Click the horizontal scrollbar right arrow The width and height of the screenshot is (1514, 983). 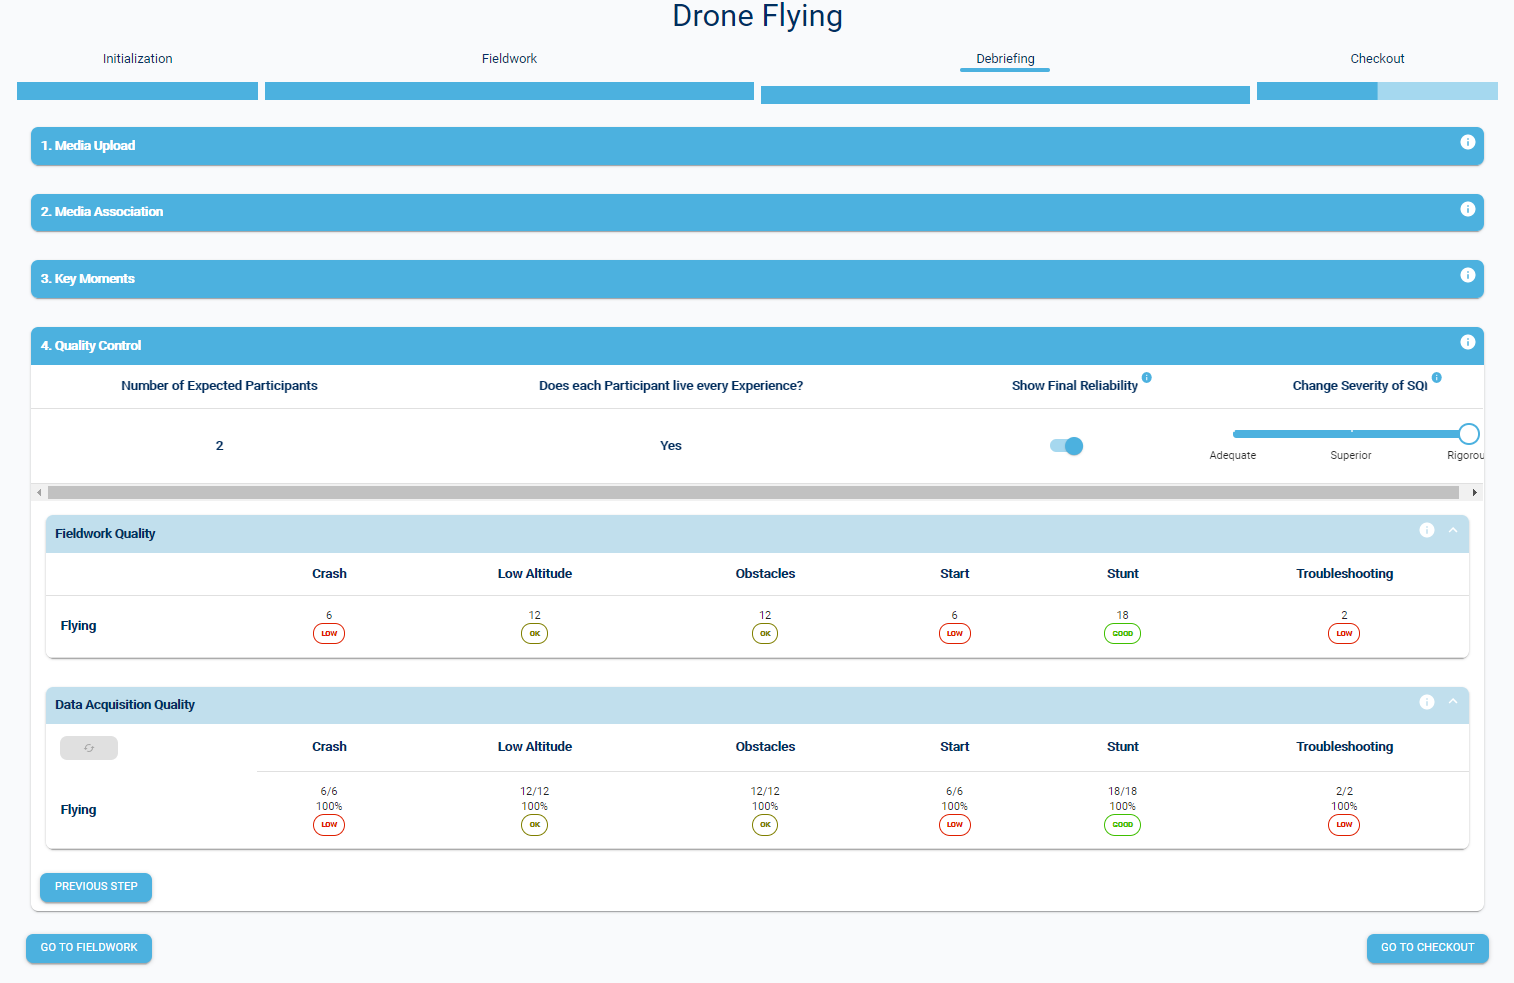pyautogui.click(x=1474, y=492)
